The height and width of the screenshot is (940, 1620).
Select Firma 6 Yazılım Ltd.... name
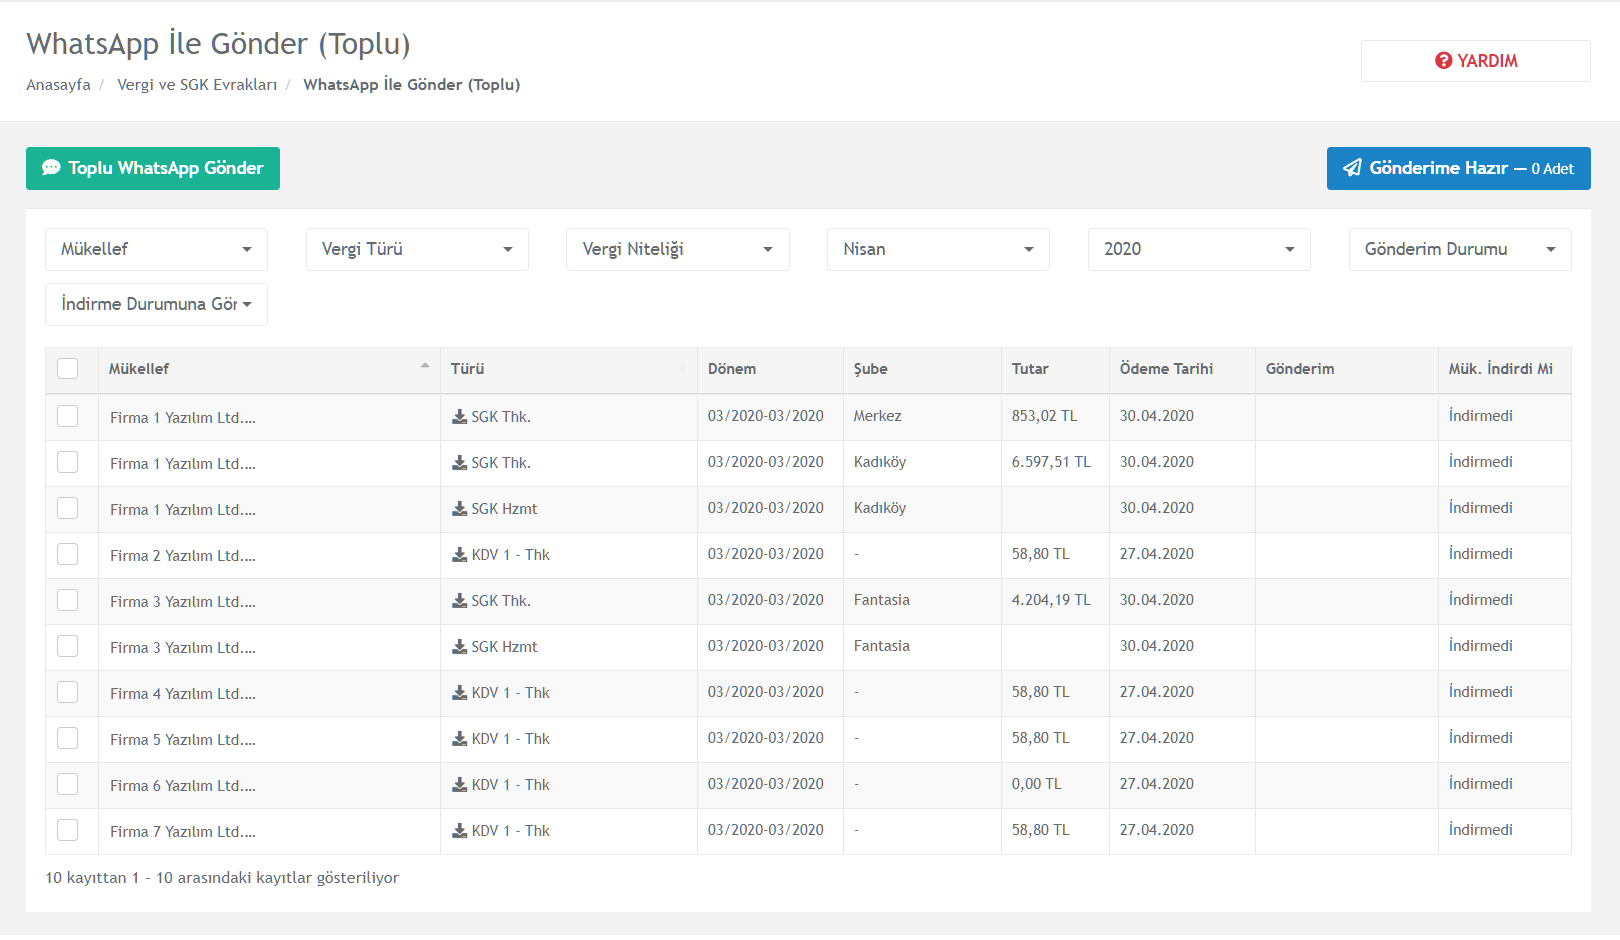pyautogui.click(x=183, y=786)
